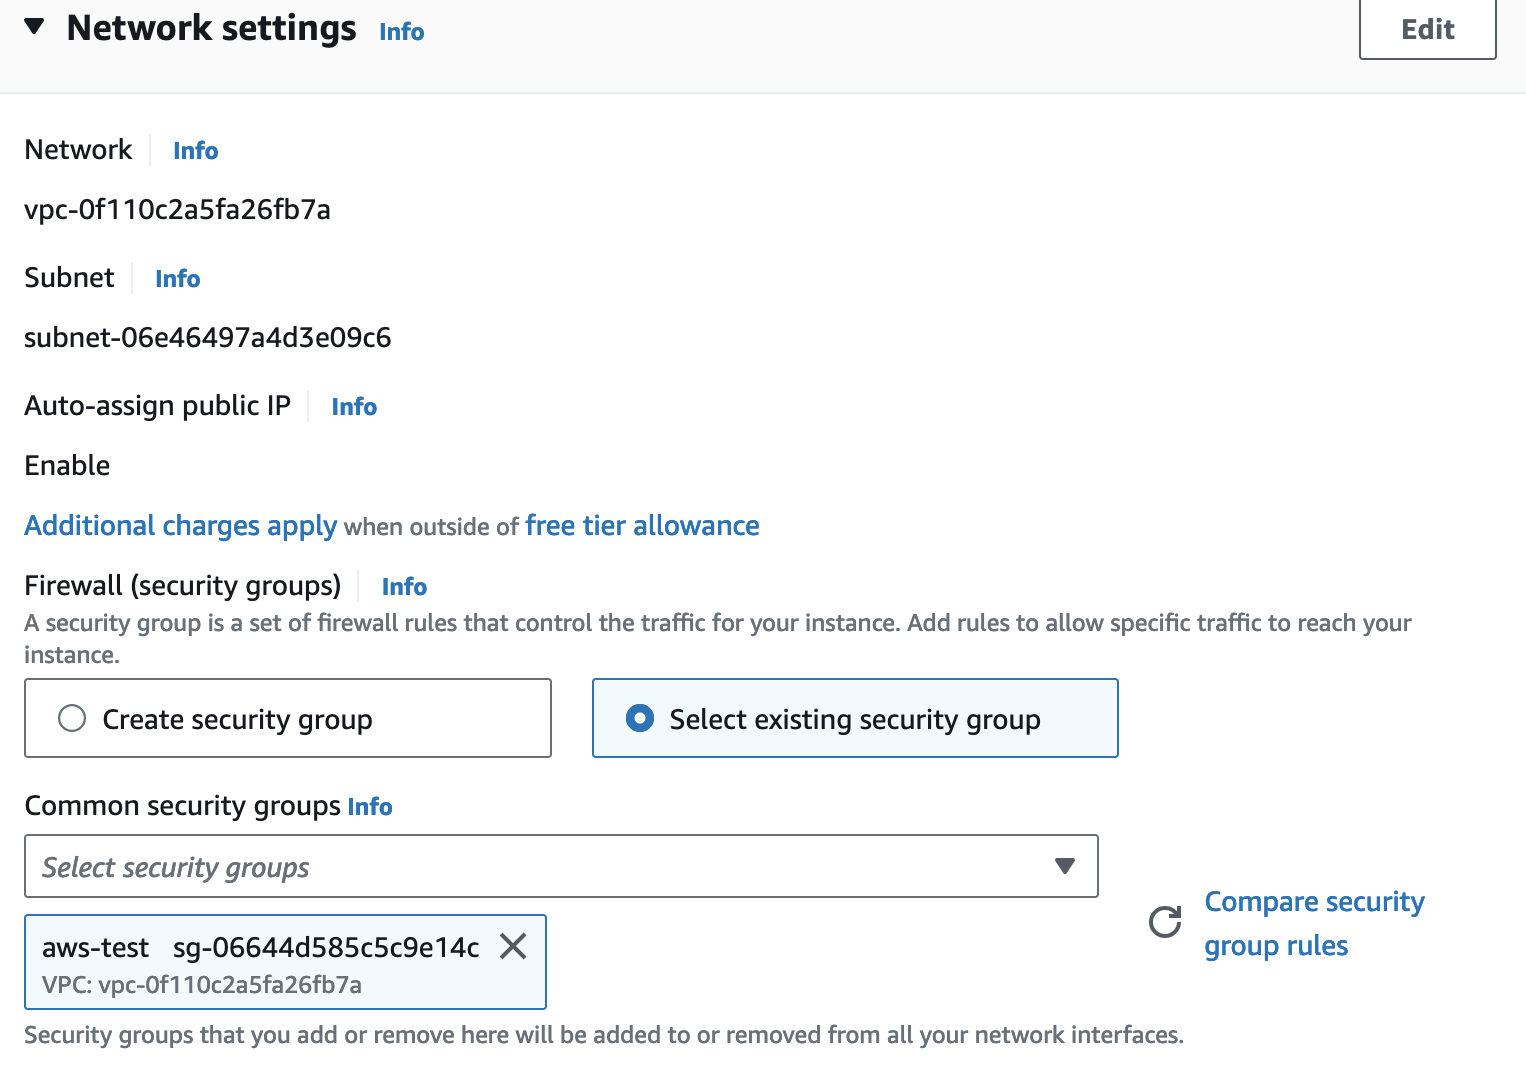
Task: Choose the Create security group radio button
Action: [x=72, y=719]
